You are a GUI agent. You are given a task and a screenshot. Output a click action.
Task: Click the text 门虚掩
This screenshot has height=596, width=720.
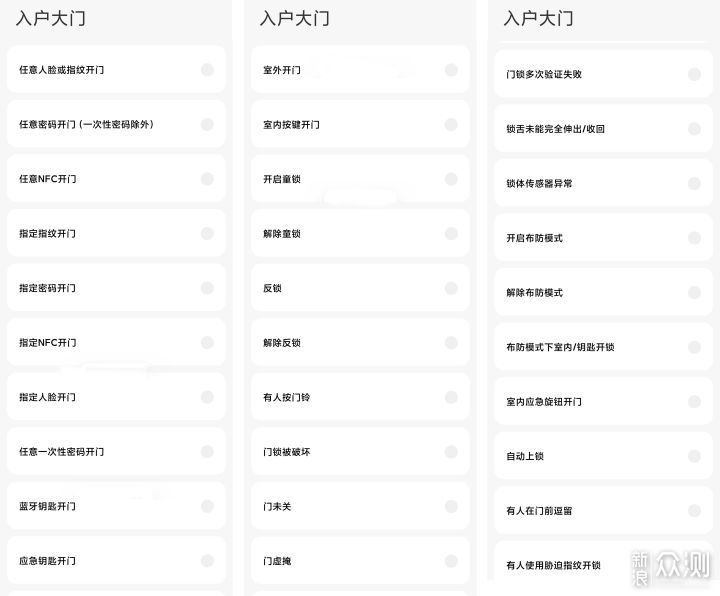coord(277,561)
